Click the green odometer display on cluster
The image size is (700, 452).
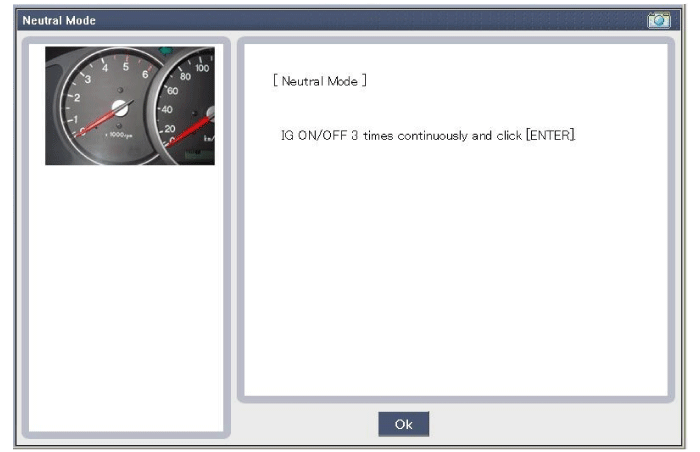(x=201, y=155)
